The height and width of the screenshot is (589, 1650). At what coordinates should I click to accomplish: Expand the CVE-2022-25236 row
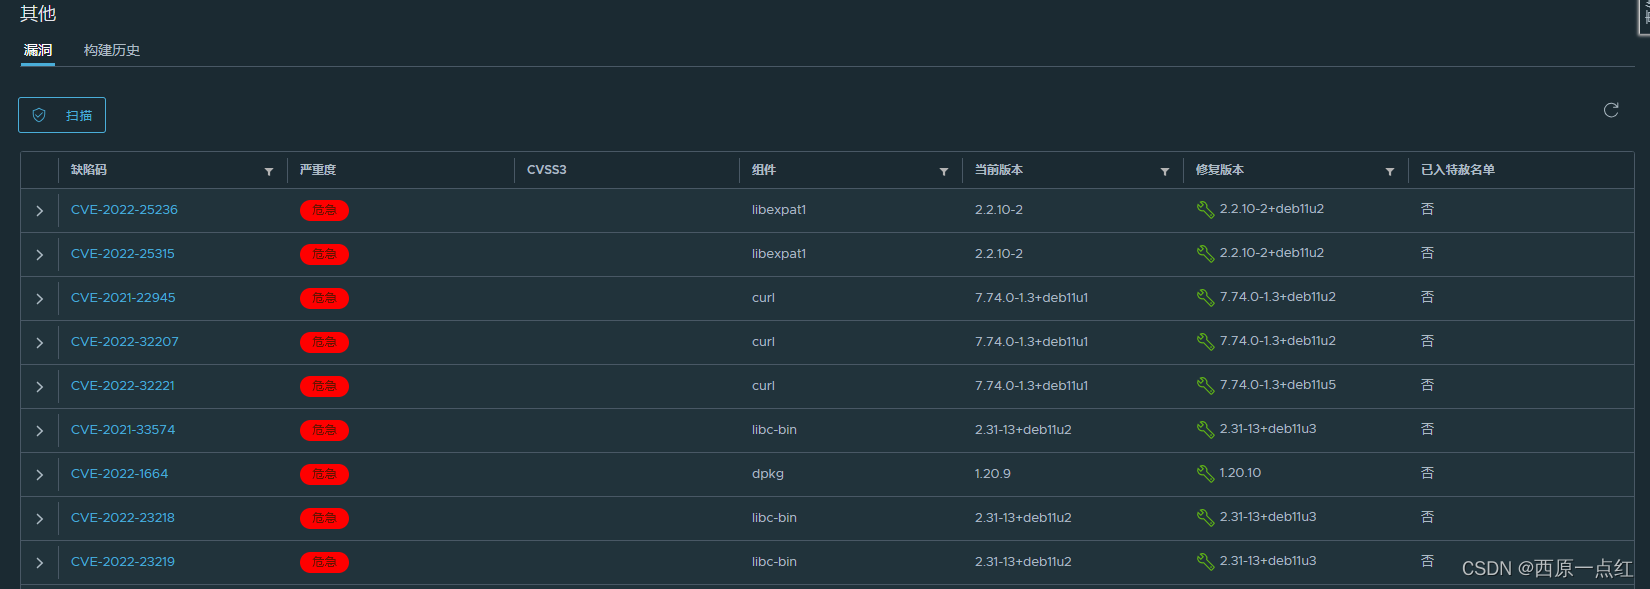click(x=40, y=211)
